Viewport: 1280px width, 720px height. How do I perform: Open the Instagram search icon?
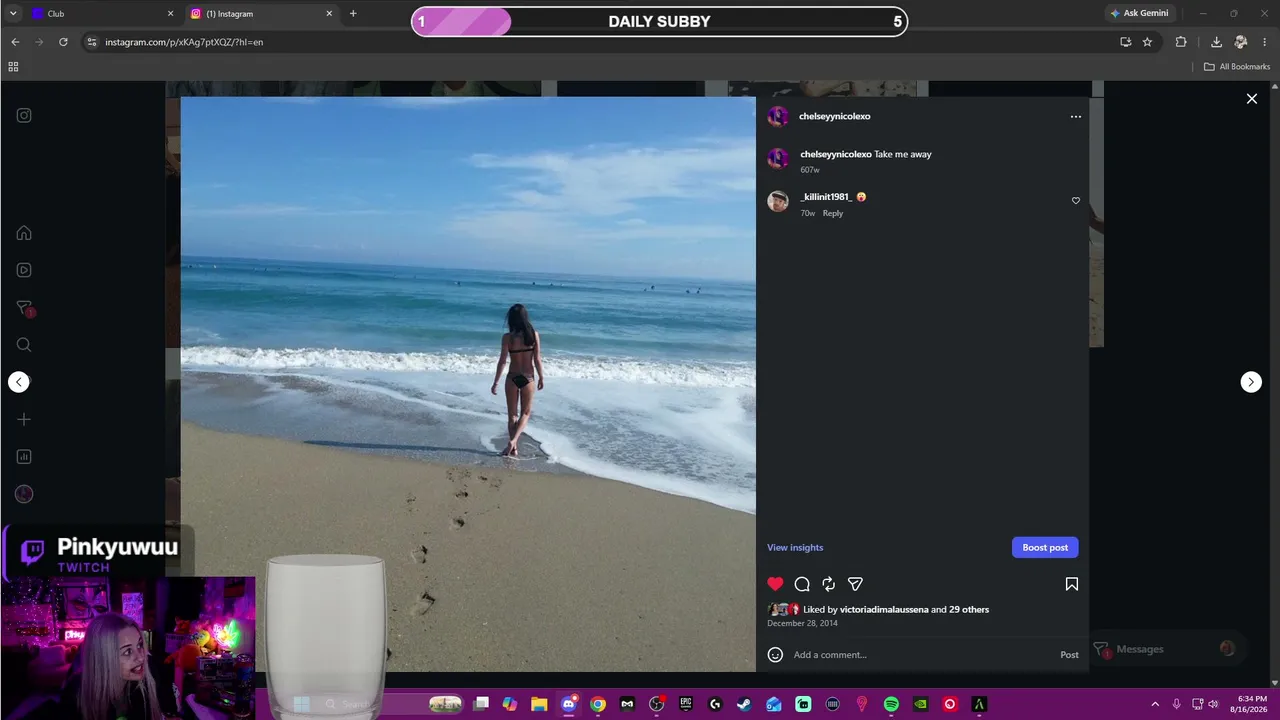(x=24, y=345)
